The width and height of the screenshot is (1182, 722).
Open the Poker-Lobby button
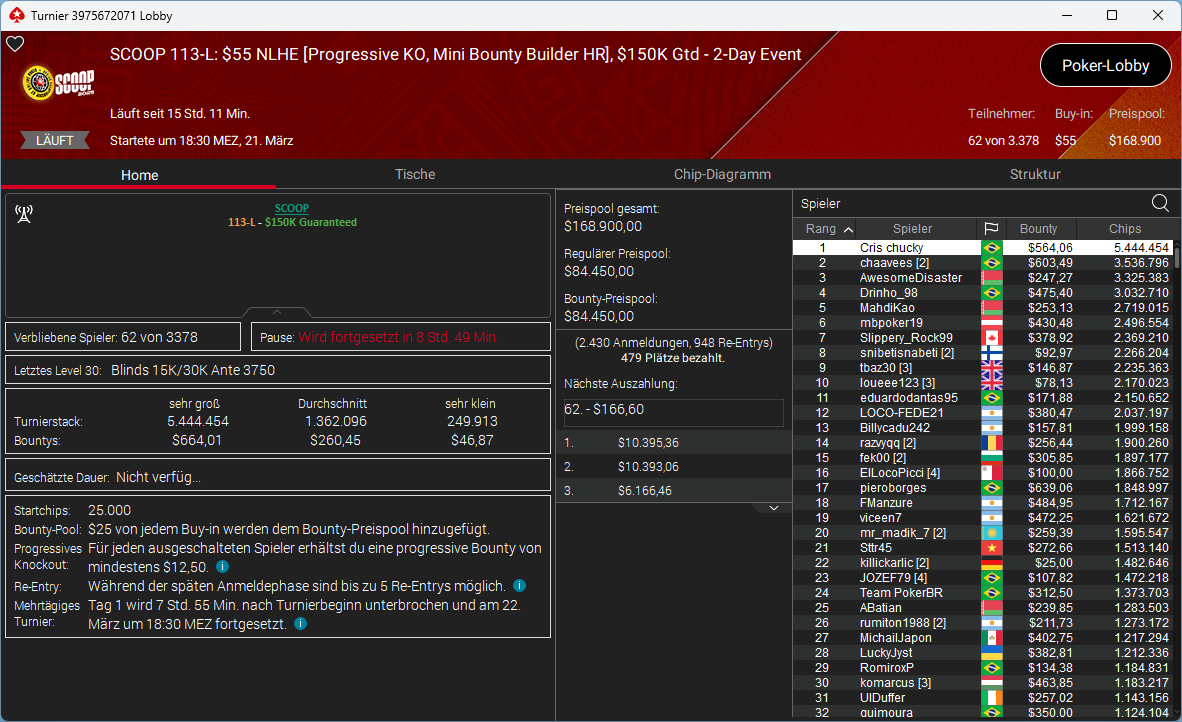coord(1105,66)
